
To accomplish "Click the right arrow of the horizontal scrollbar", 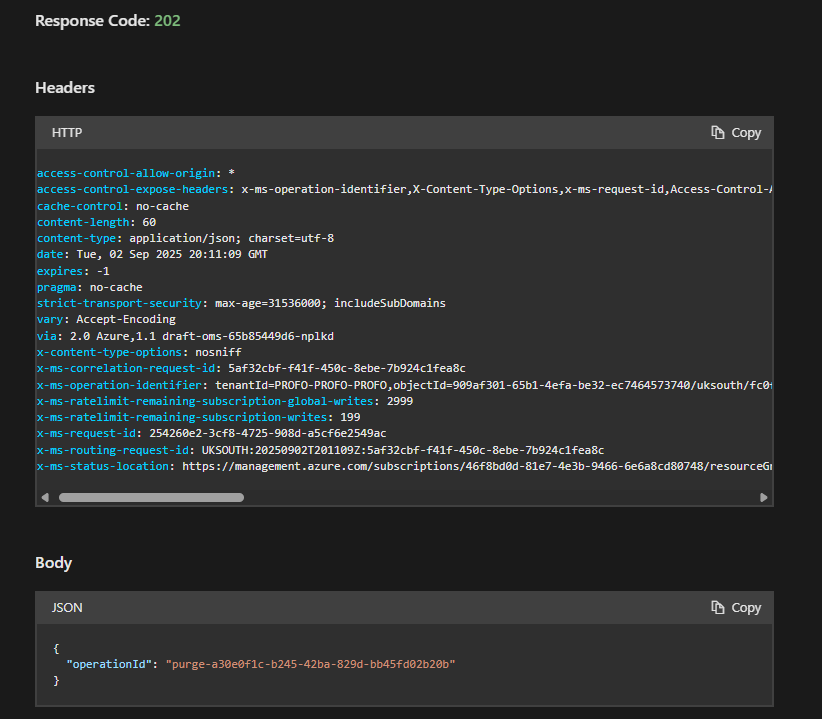I will [764, 497].
